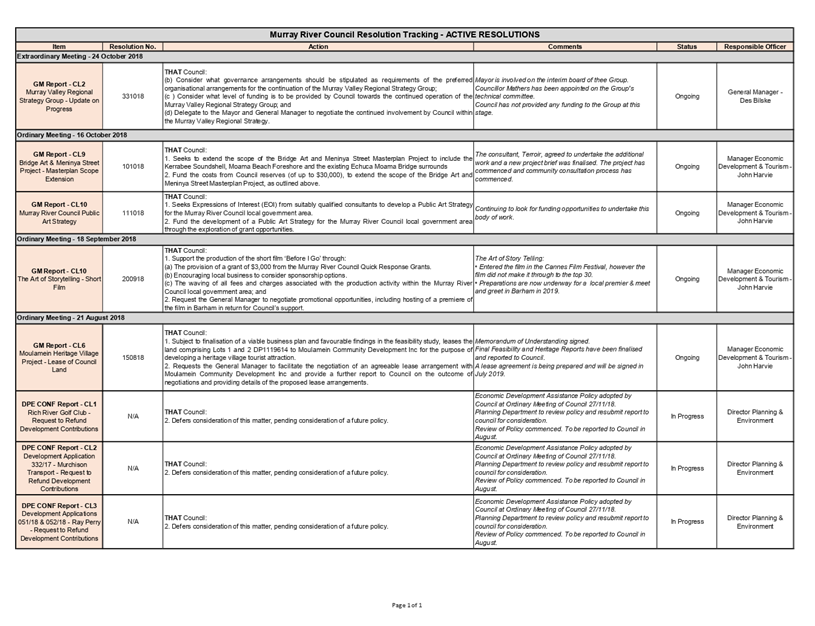Click Ongoing status in Murray Valley Regional Strategy row
815x626 pixels.
(687, 96)
